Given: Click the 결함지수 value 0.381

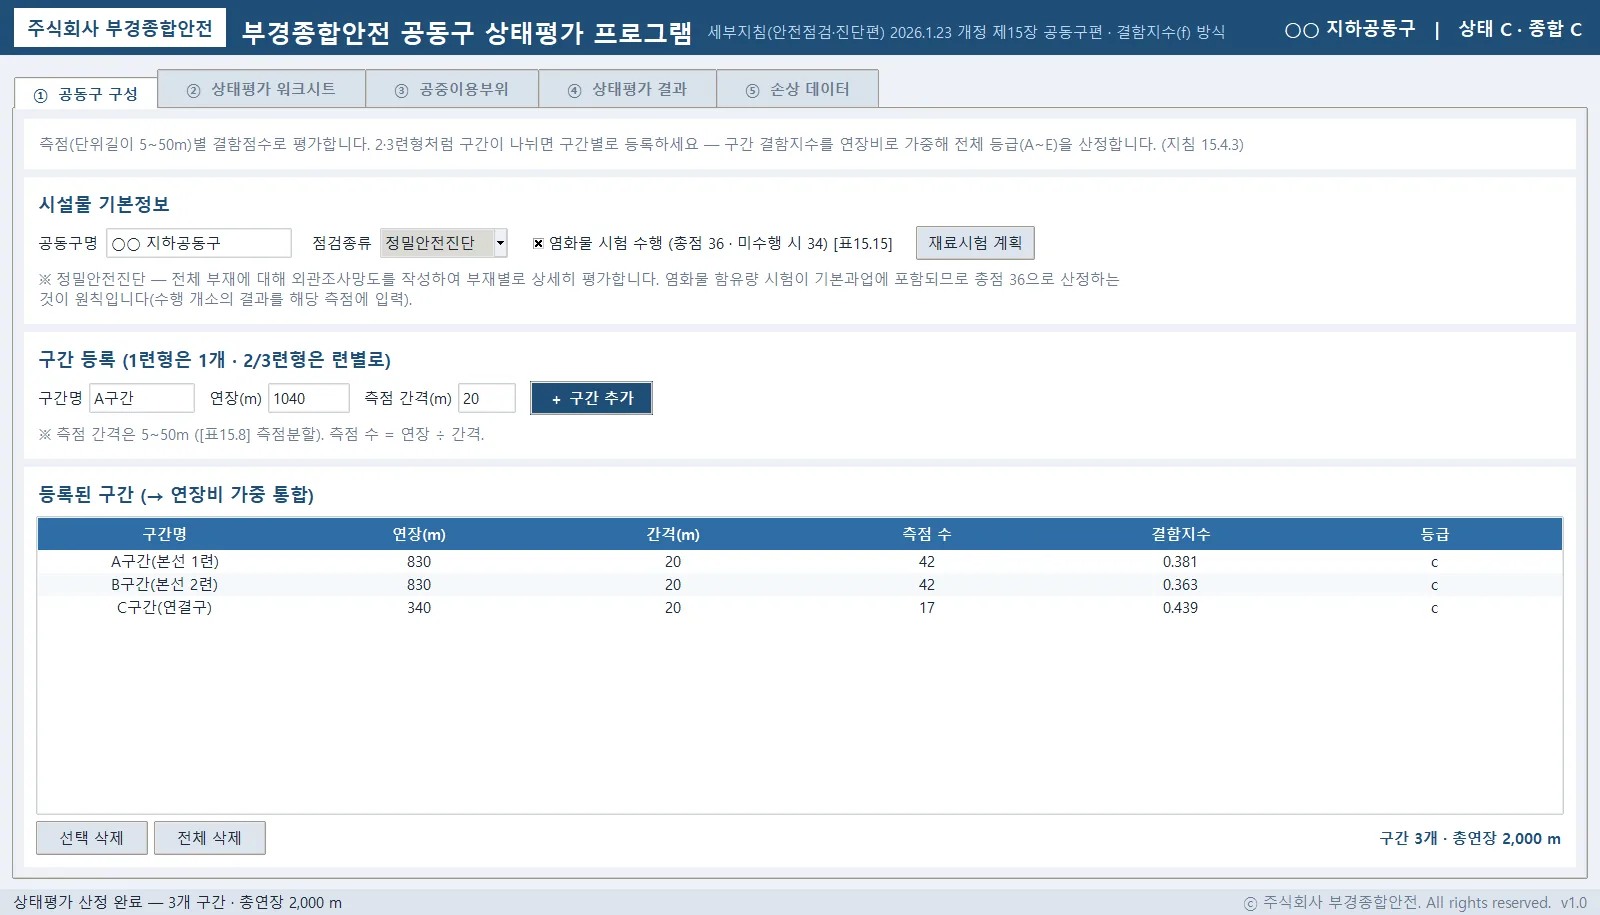Looking at the screenshot, I should [1180, 562].
